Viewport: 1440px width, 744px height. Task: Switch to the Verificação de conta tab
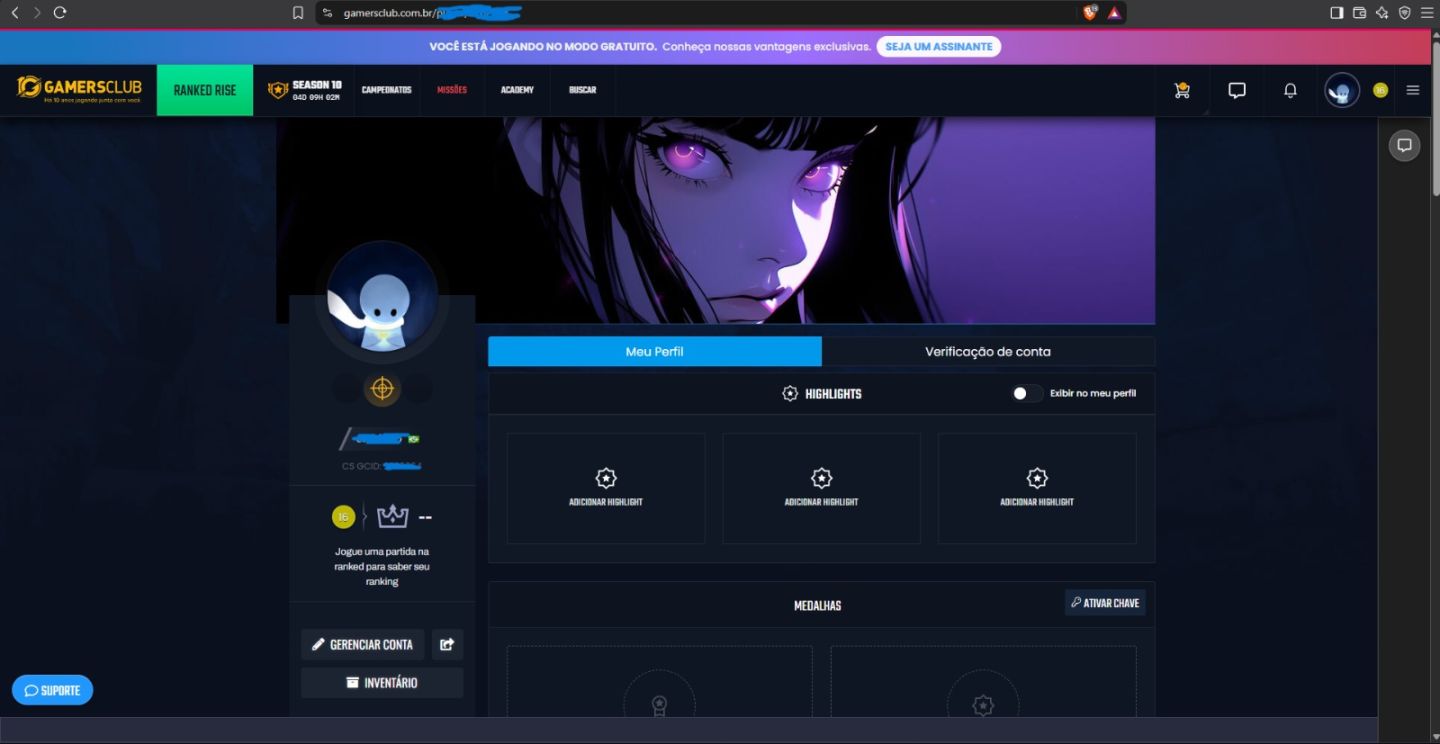[988, 352]
